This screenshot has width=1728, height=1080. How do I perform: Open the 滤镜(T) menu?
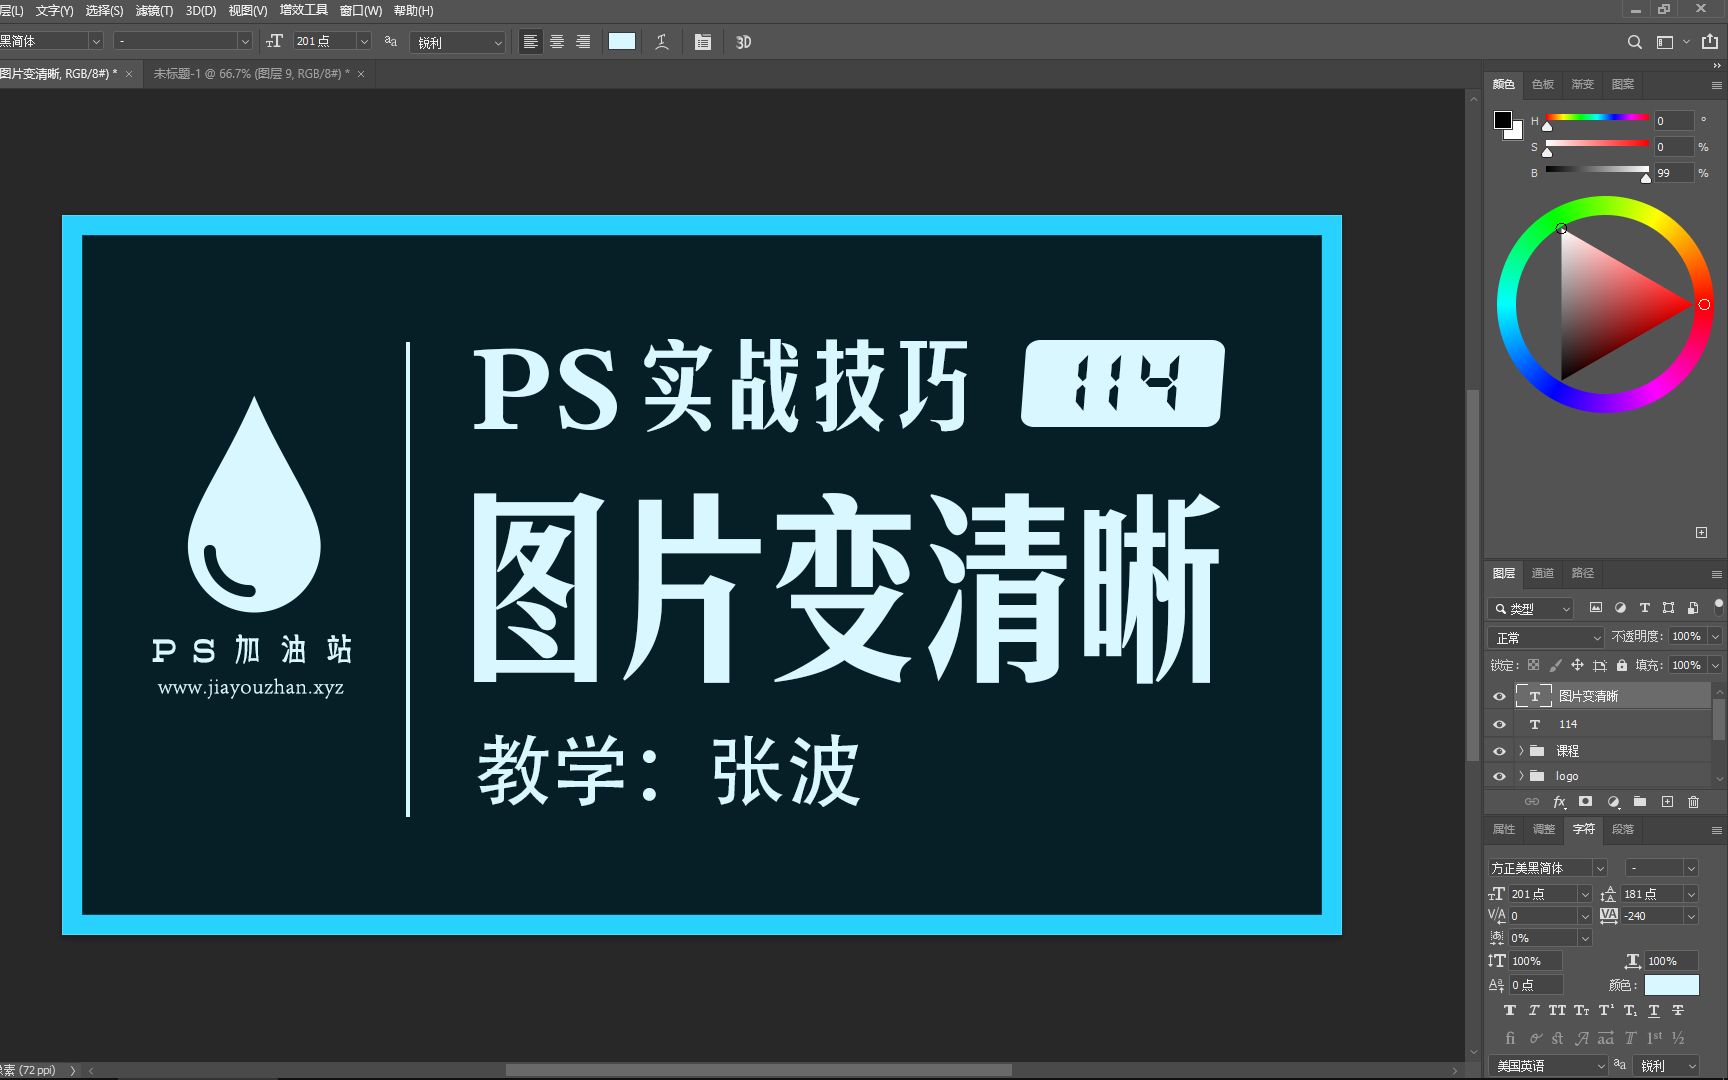(x=154, y=10)
